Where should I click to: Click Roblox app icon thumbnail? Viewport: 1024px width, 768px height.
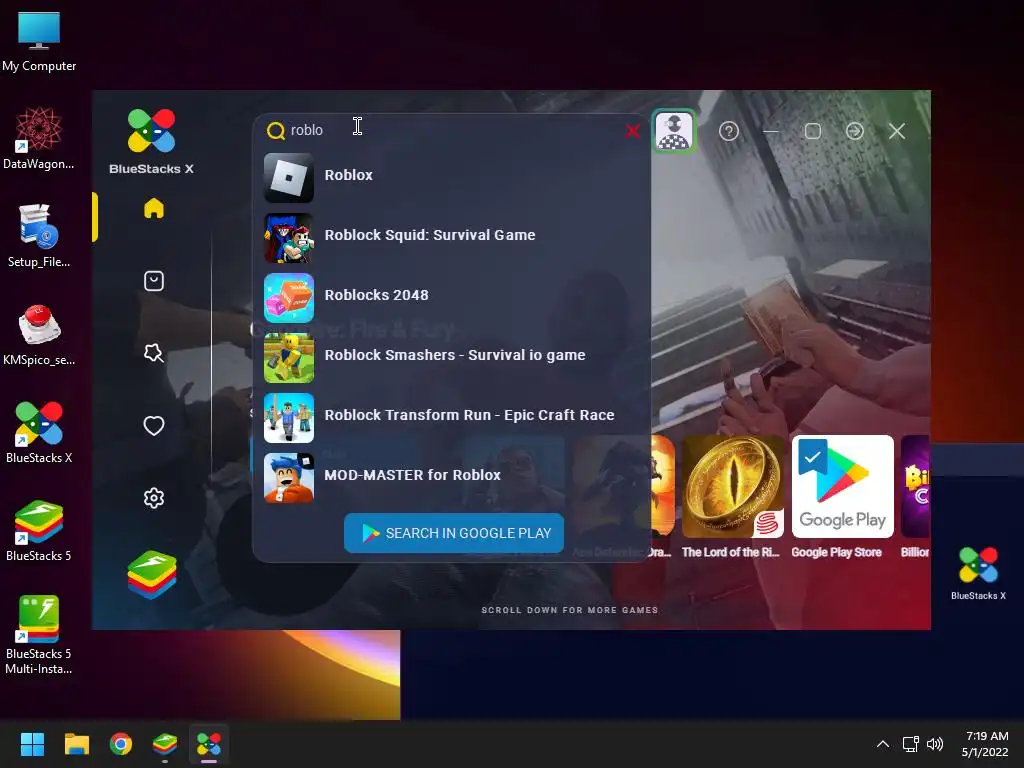289,178
